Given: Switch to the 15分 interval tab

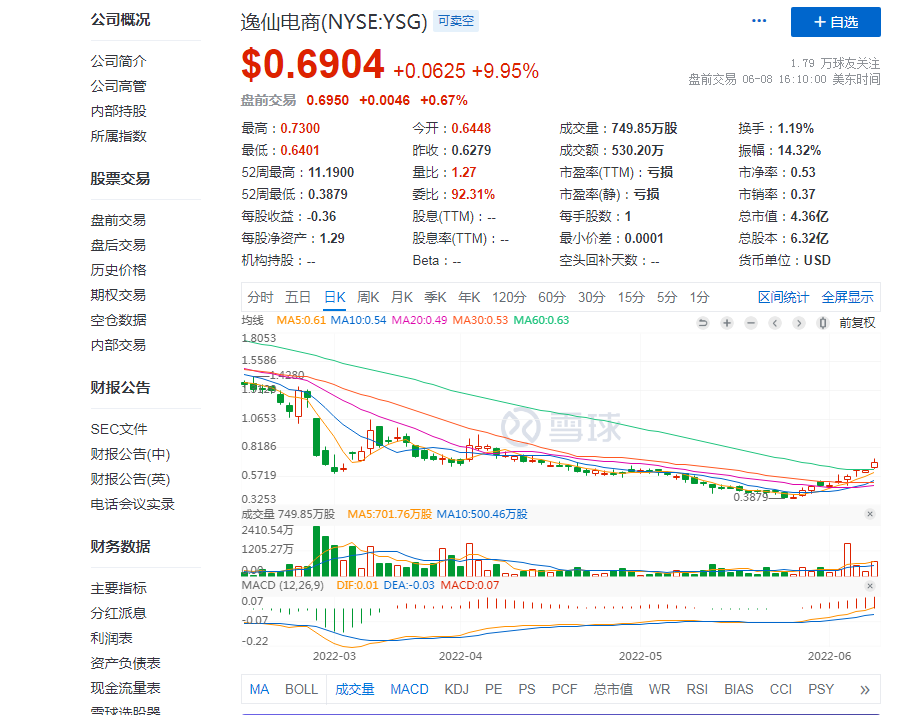Looking at the screenshot, I should pos(631,298).
